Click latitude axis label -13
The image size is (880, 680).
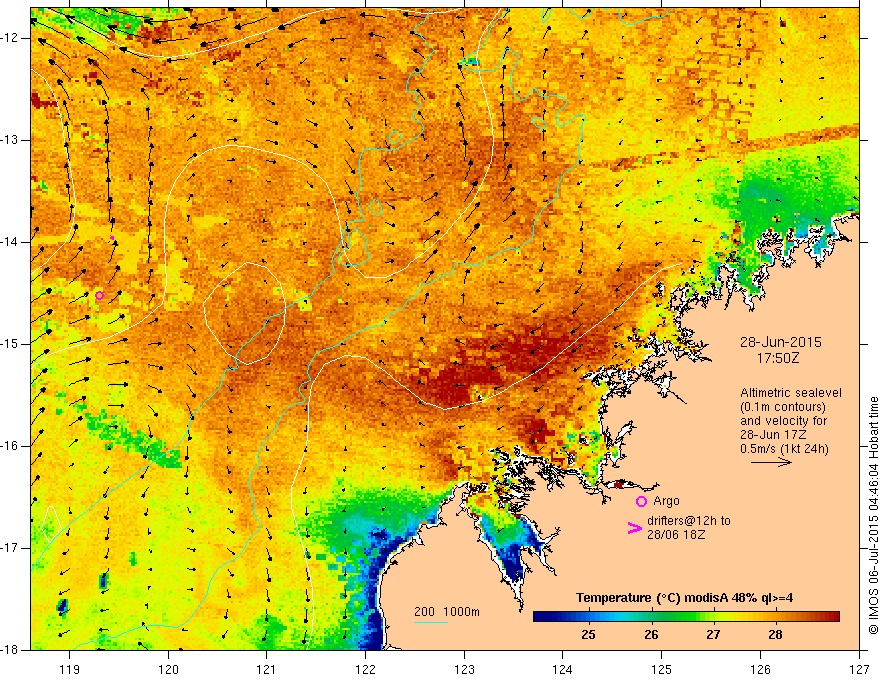click(11, 140)
